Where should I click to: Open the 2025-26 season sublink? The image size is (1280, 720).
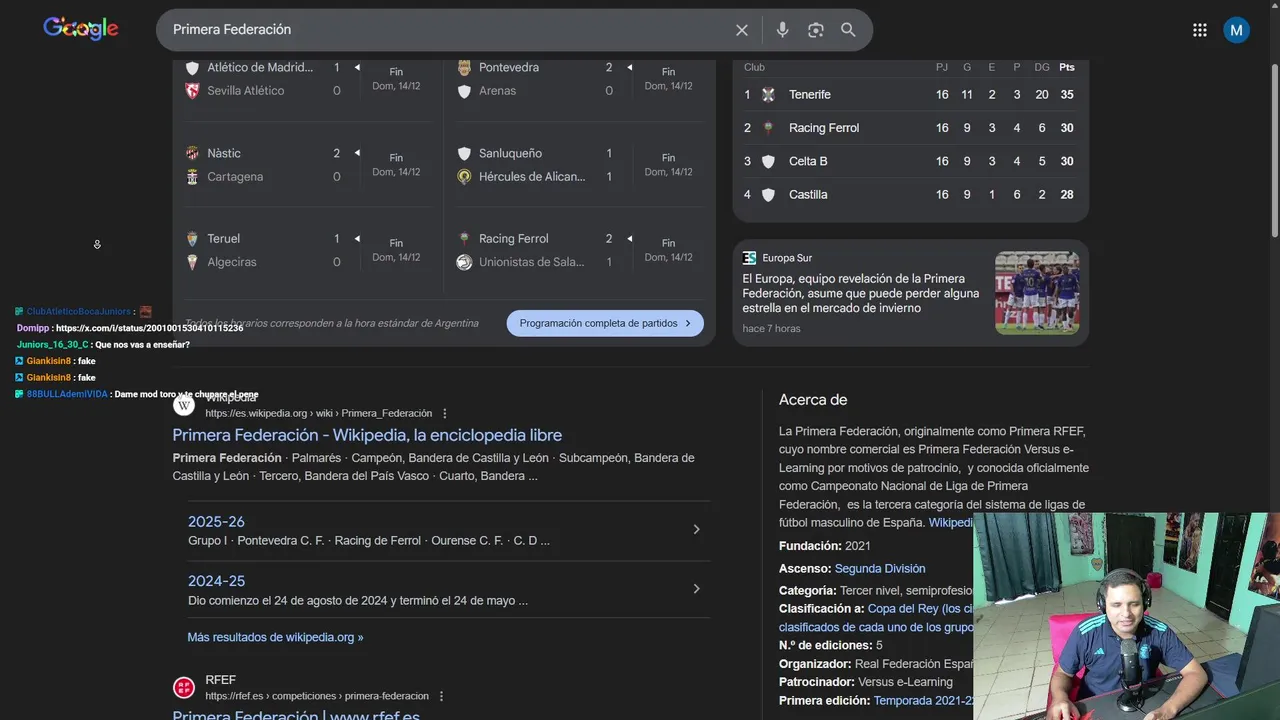click(x=216, y=522)
